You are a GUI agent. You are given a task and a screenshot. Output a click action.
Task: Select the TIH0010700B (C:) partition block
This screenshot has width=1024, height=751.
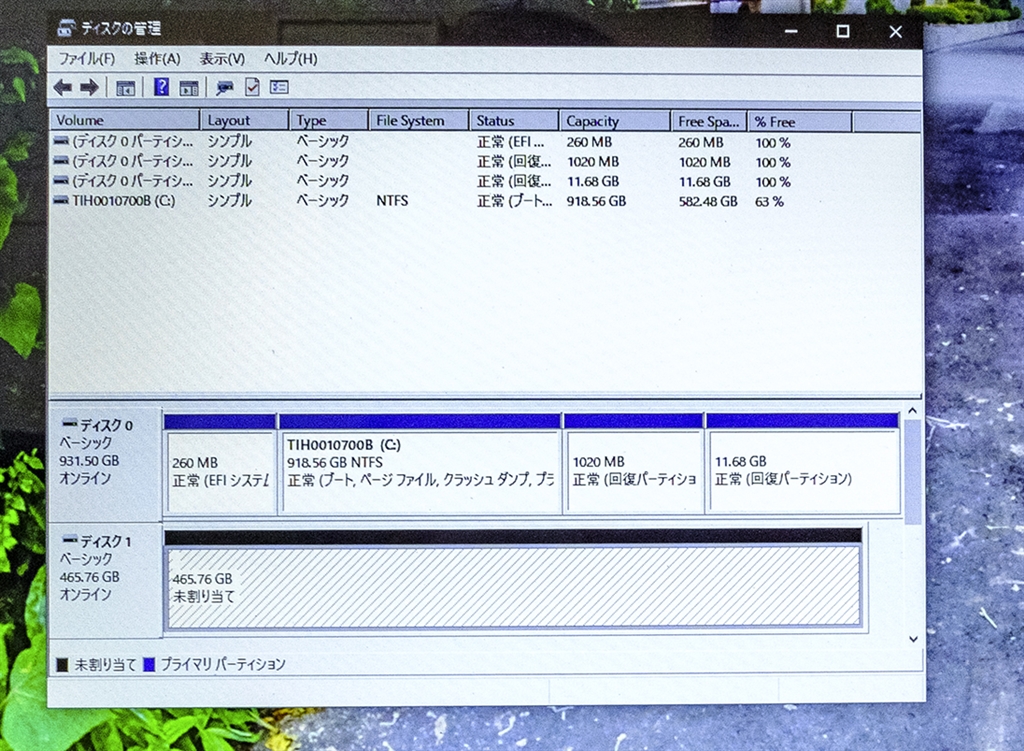420,464
